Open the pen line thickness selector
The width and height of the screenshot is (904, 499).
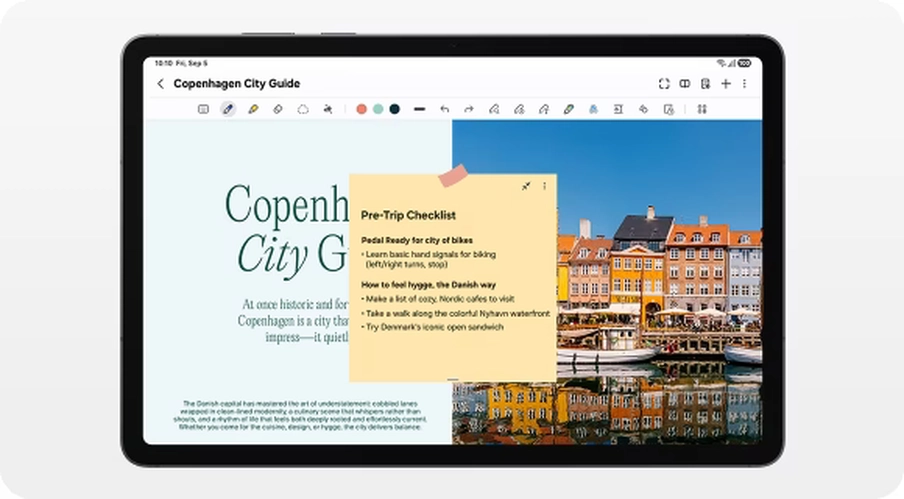(x=419, y=109)
